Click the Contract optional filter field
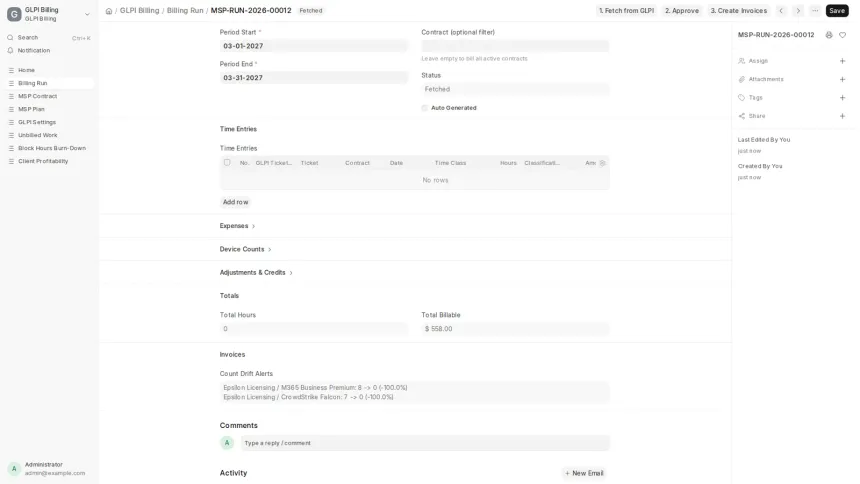 515,46
